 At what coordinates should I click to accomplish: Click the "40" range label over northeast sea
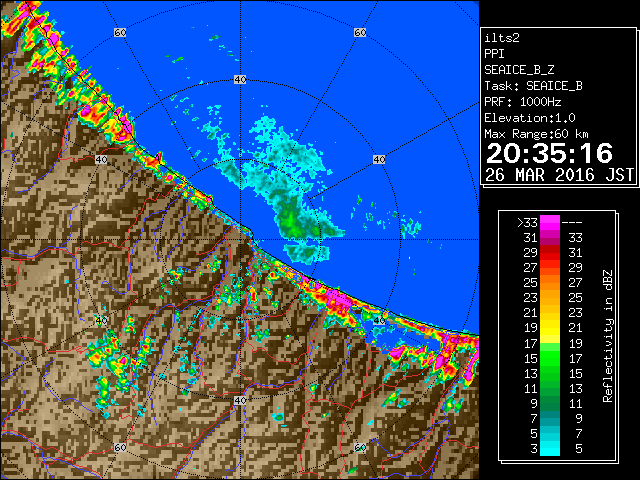379,160
